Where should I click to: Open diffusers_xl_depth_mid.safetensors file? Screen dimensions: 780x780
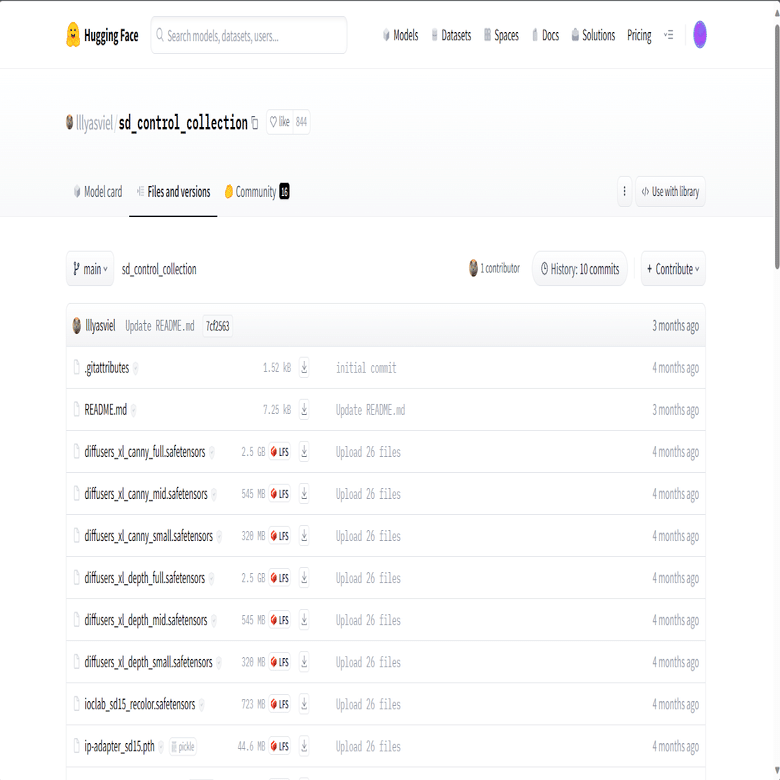point(146,620)
